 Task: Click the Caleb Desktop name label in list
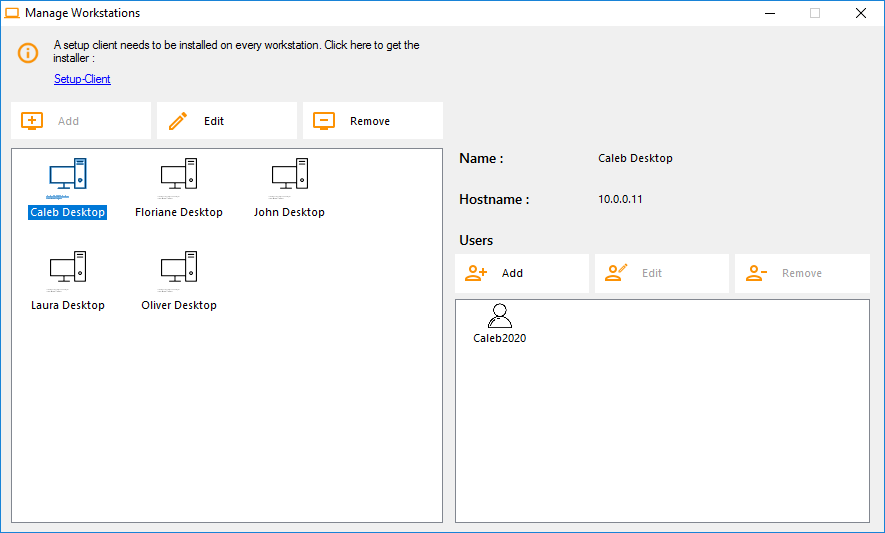click(x=68, y=212)
